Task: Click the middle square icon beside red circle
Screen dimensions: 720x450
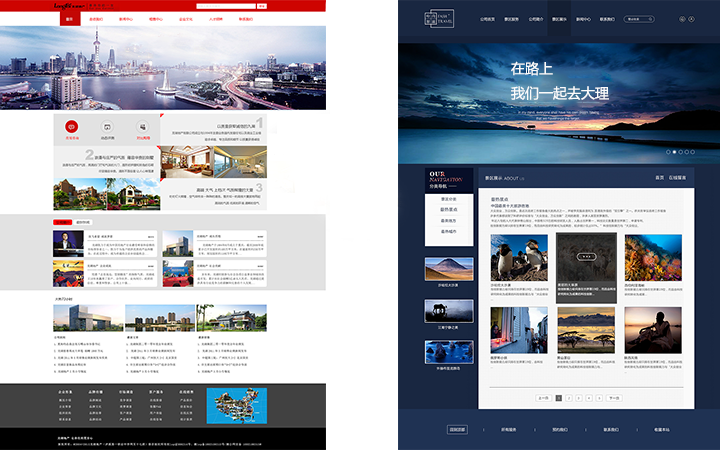Action: click(107, 127)
